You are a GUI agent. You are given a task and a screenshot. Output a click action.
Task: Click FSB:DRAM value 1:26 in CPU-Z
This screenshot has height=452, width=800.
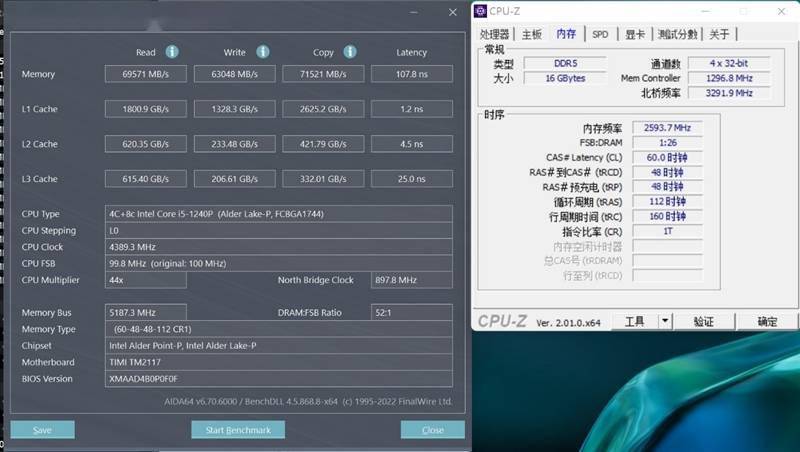[667, 142]
